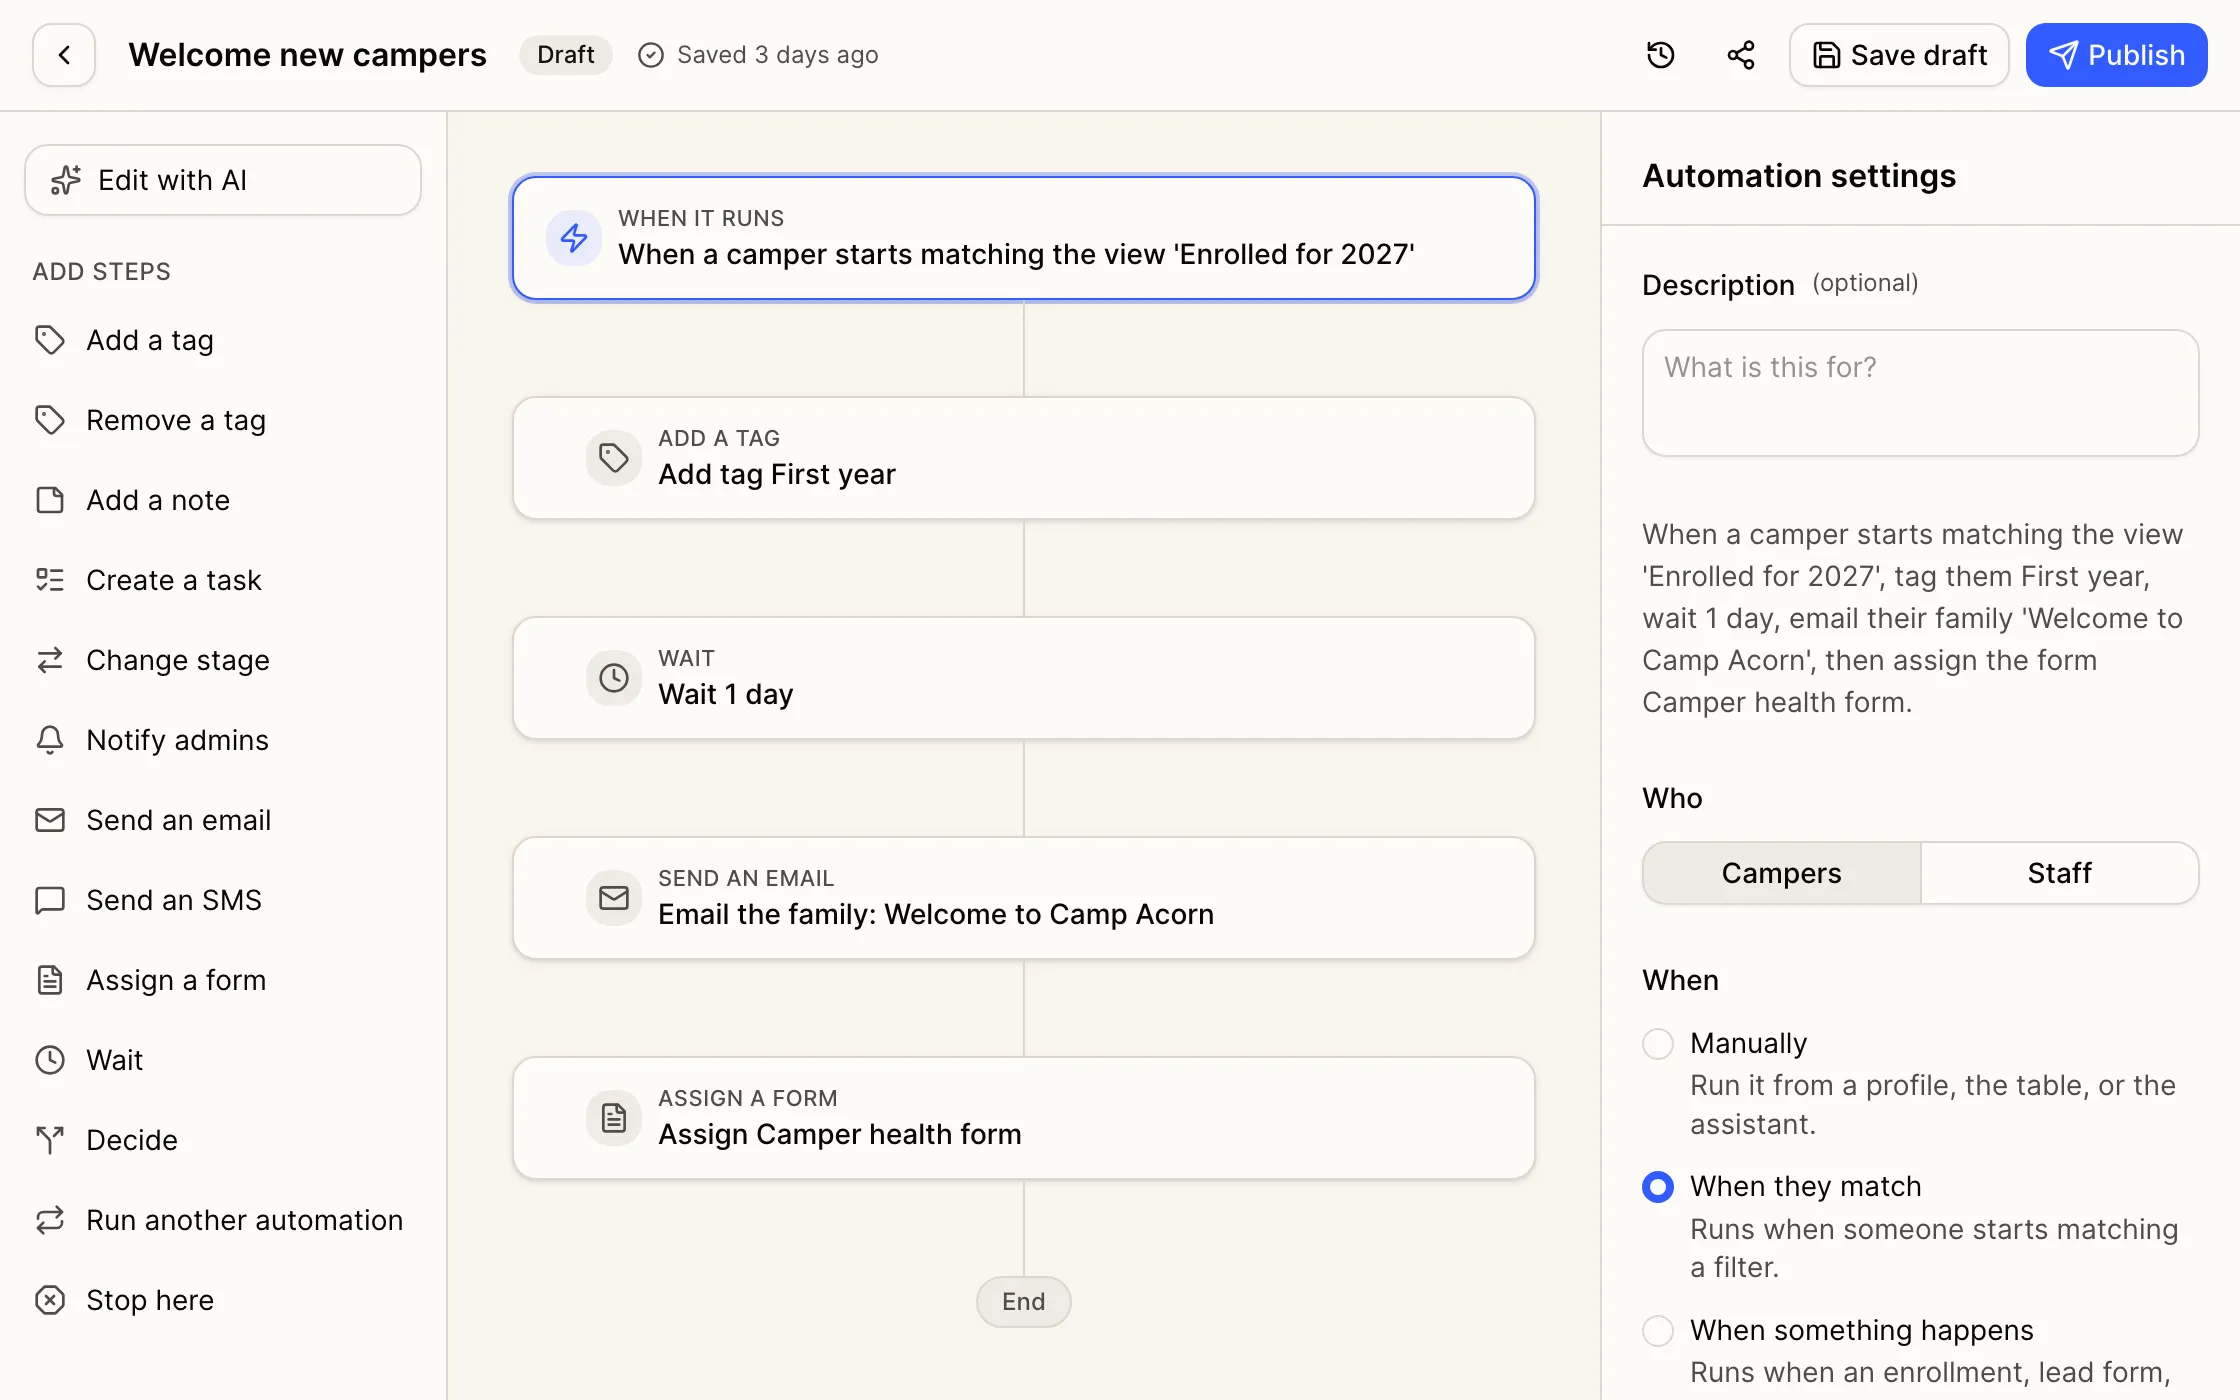Select the When it runs trigger card

click(x=1023, y=238)
